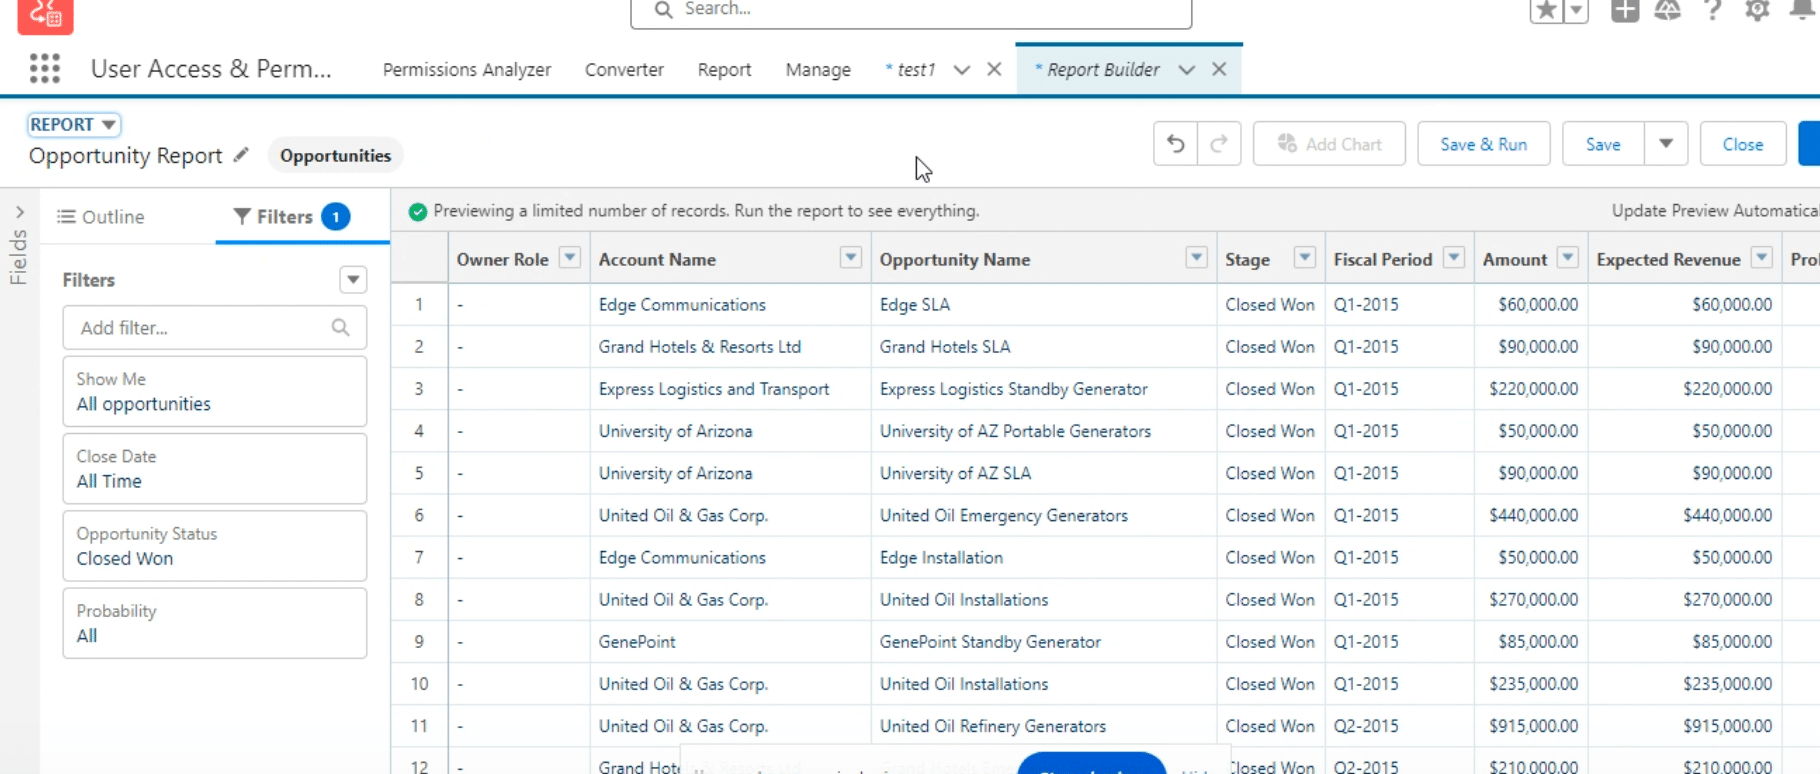Click the undo arrow button
Viewport: 1820px width, 774px height.
[x=1175, y=144]
